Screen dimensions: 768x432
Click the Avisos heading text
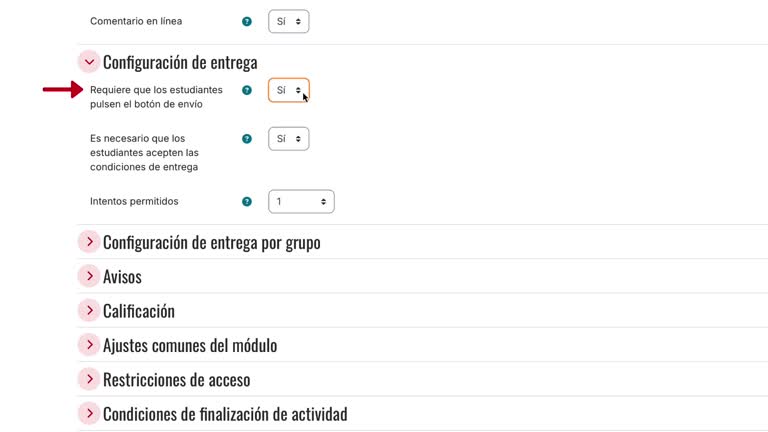[x=122, y=277]
